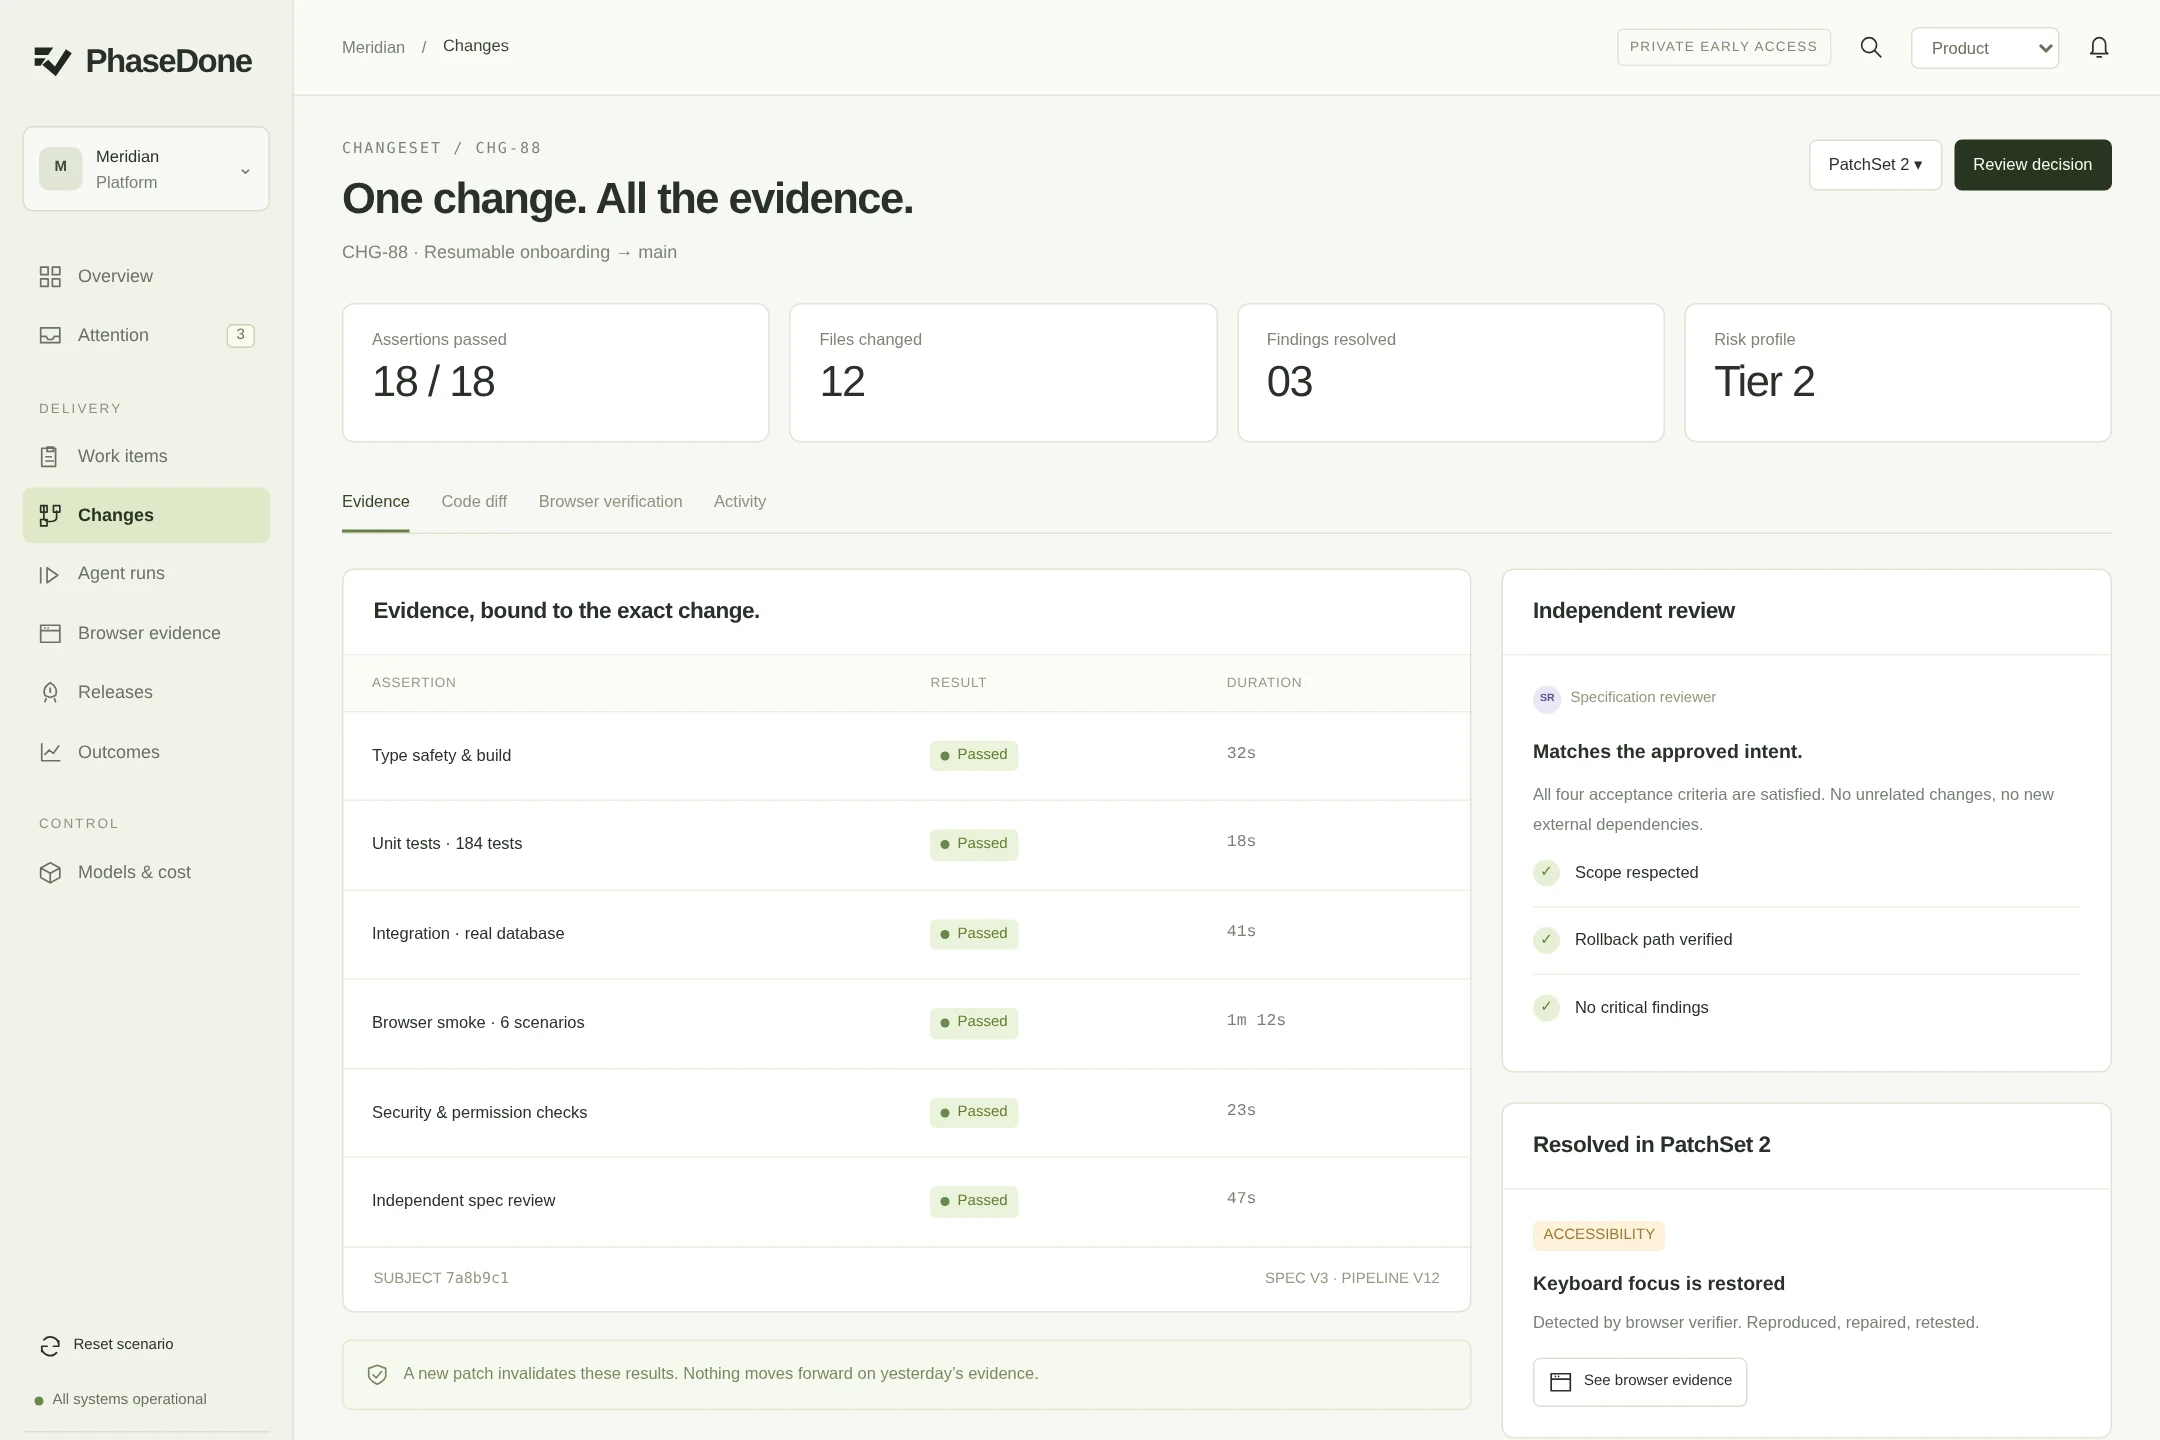
Task: Click See browser evidence button
Action: [1640, 1382]
